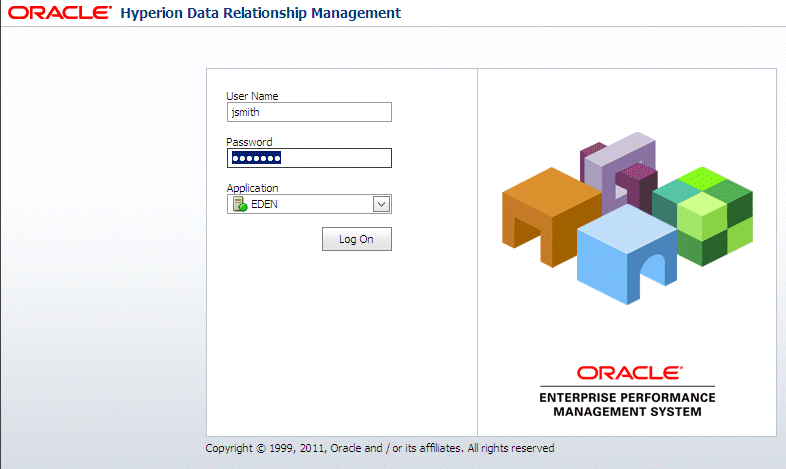Image resolution: width=786 pixels, height=469 pixels.
Task: Click the Oracle logo in header
Action: click(x=60, y=13)
